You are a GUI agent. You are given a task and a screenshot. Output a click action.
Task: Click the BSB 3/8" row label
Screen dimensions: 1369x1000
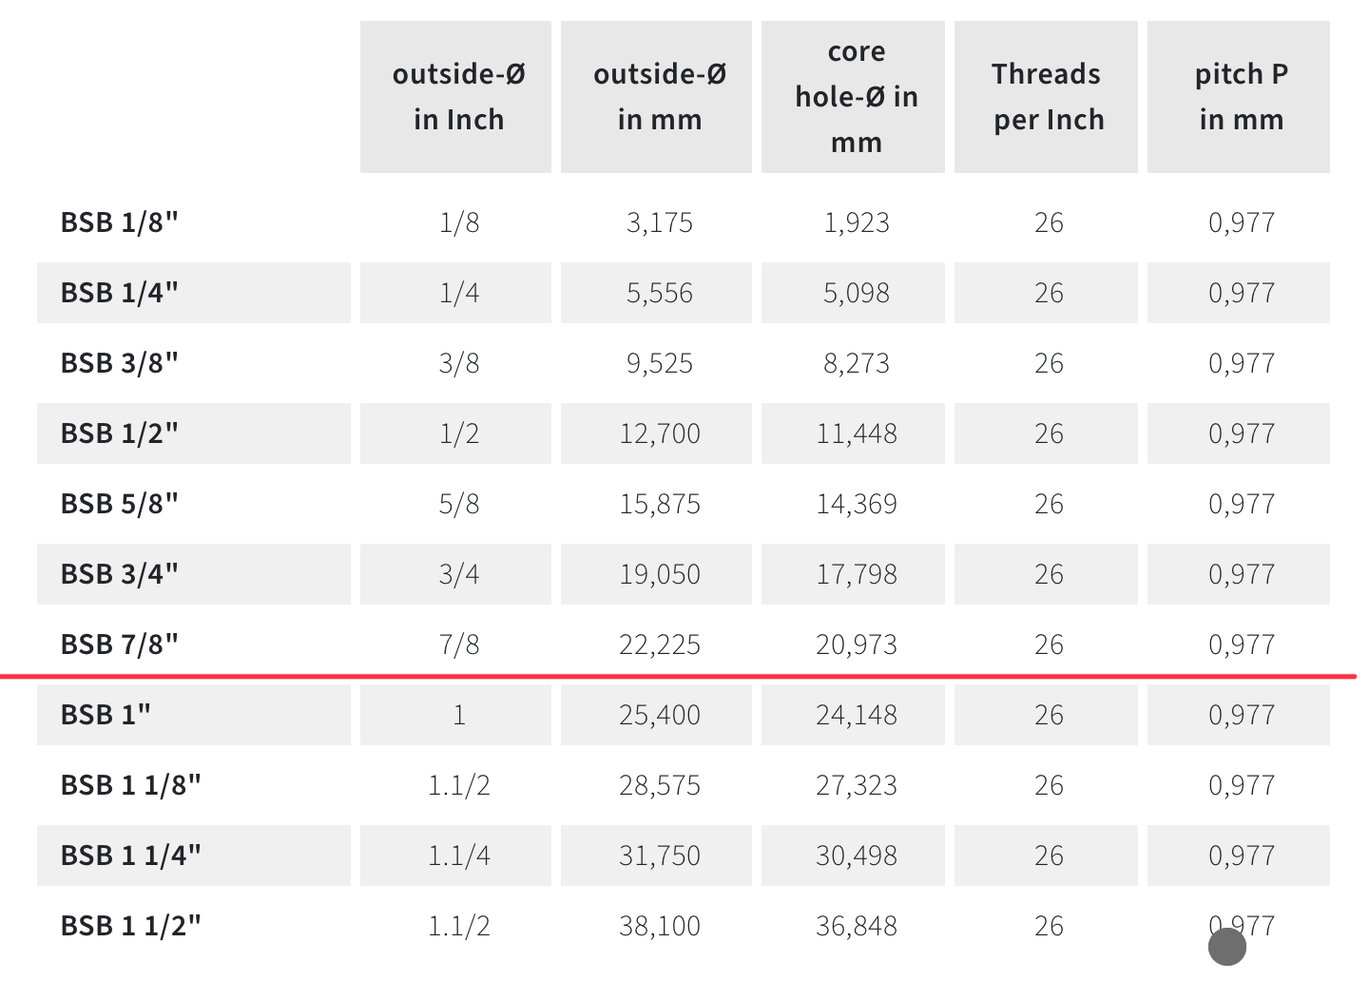tap(119, 363)
